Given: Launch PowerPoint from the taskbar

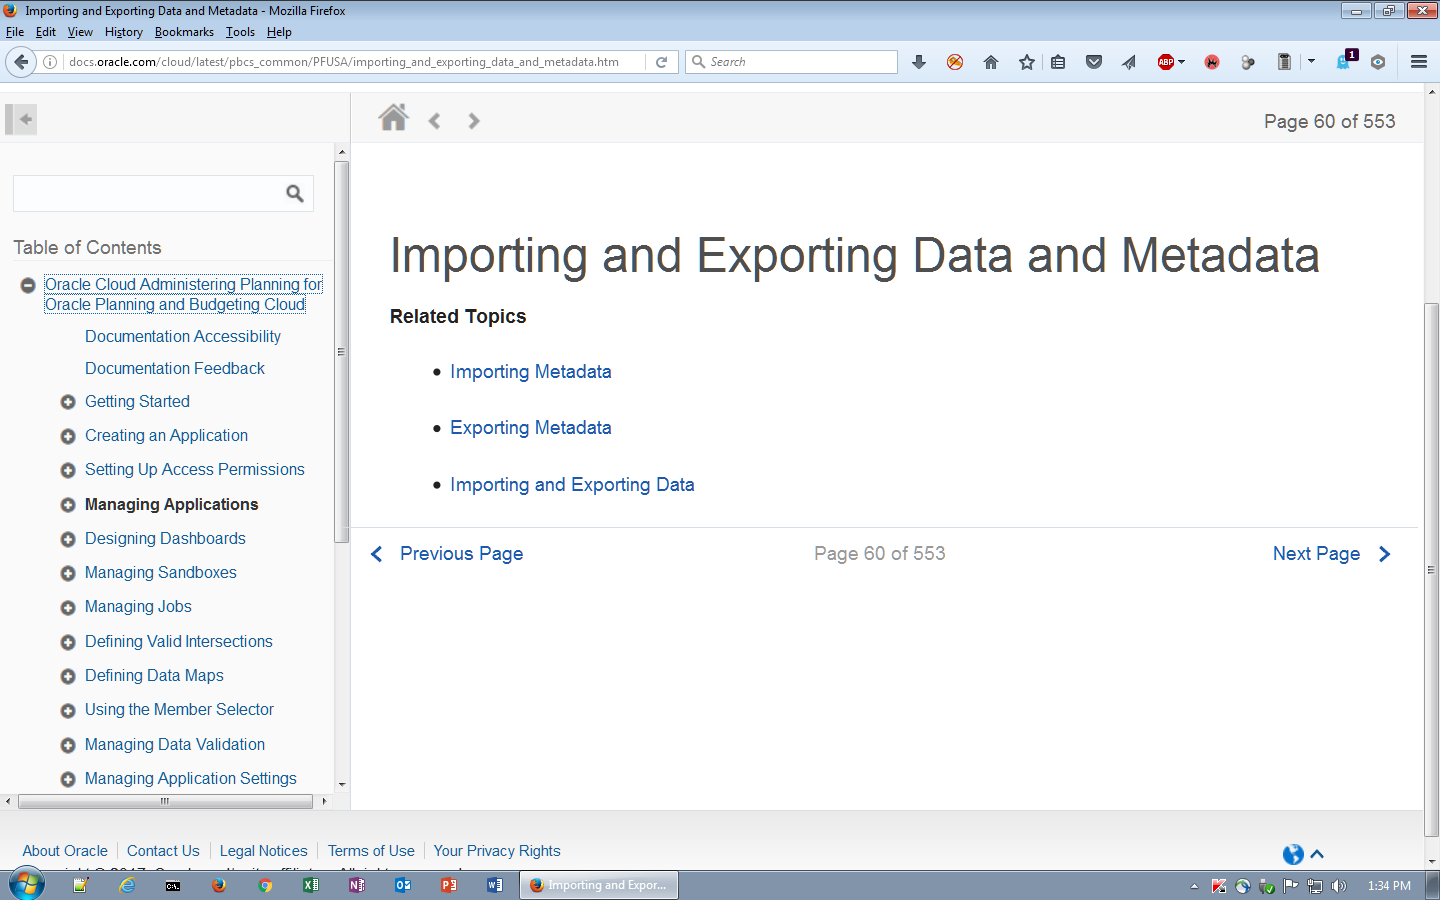Looking at the screenshot, I should (449, 885).
